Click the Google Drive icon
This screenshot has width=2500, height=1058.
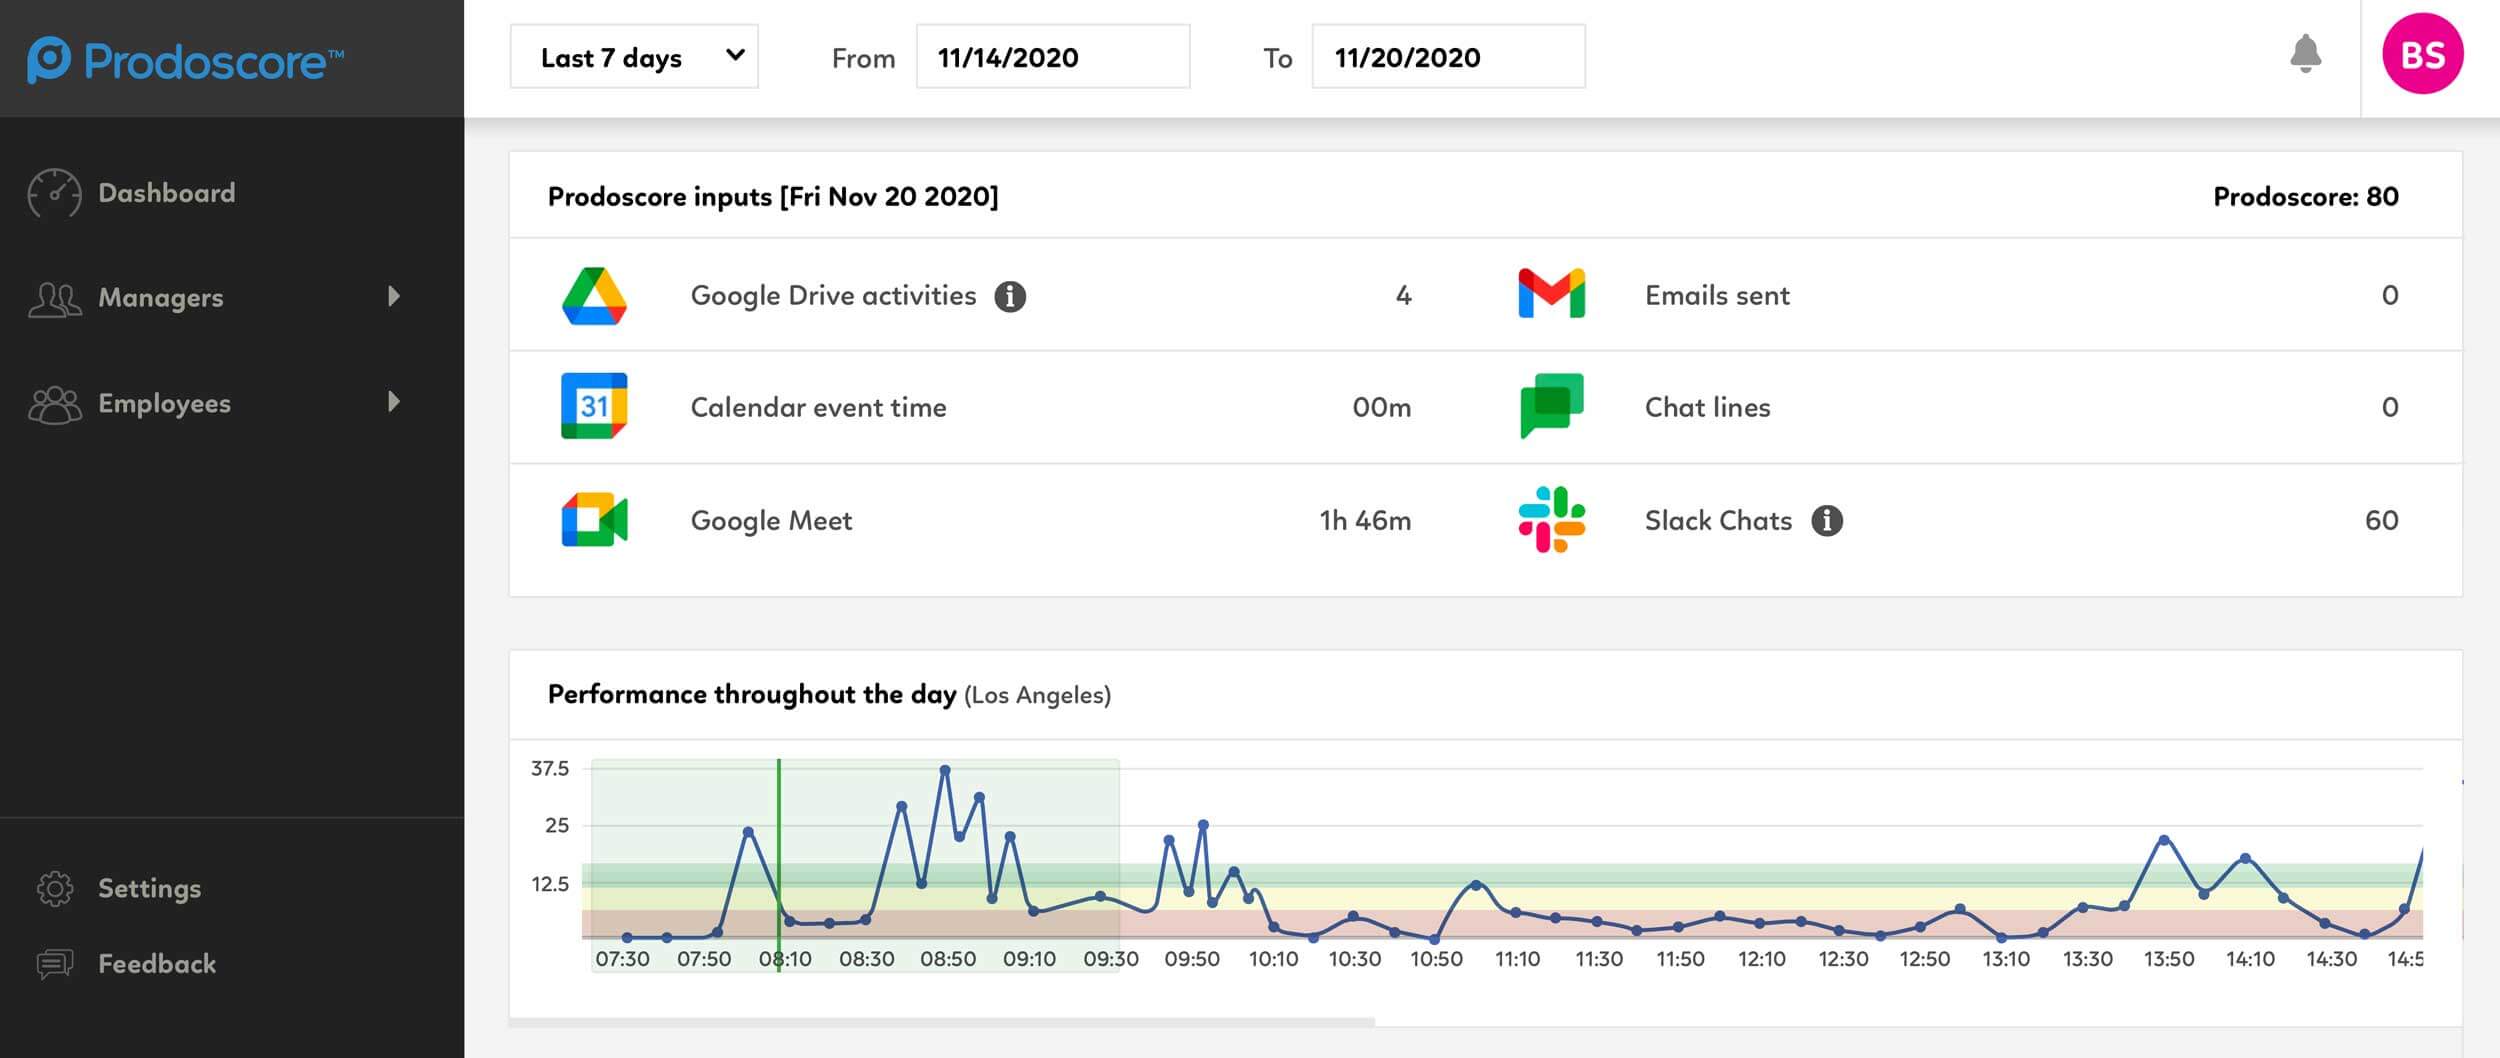[594, 295]
